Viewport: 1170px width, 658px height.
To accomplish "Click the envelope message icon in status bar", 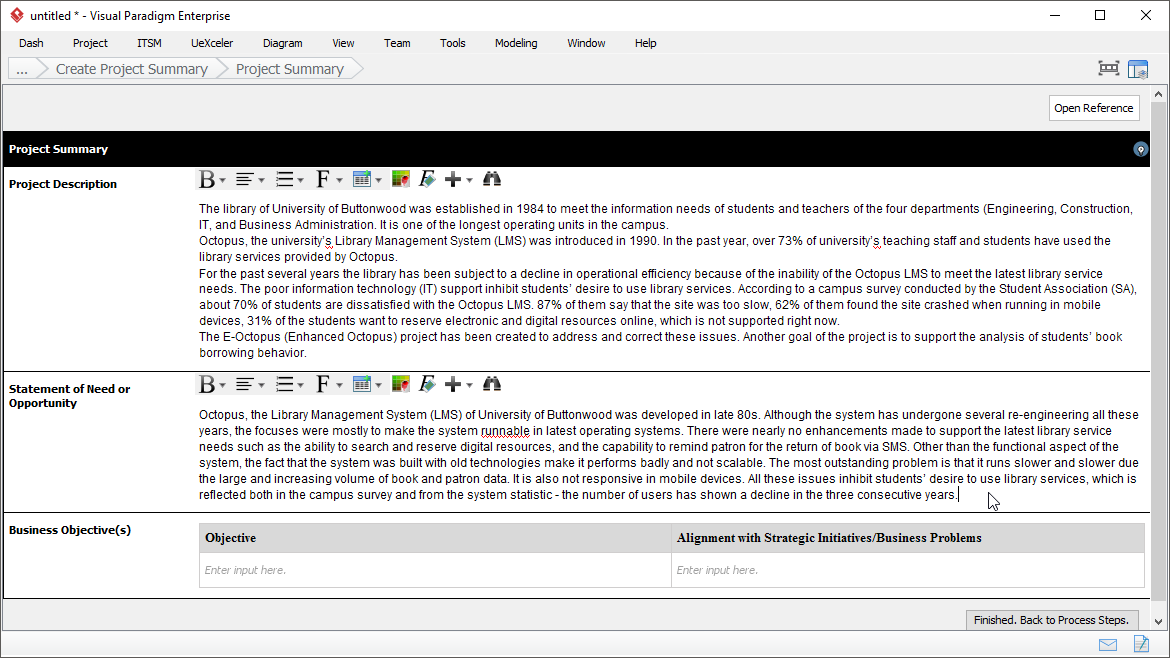I will click(1108, 645).
